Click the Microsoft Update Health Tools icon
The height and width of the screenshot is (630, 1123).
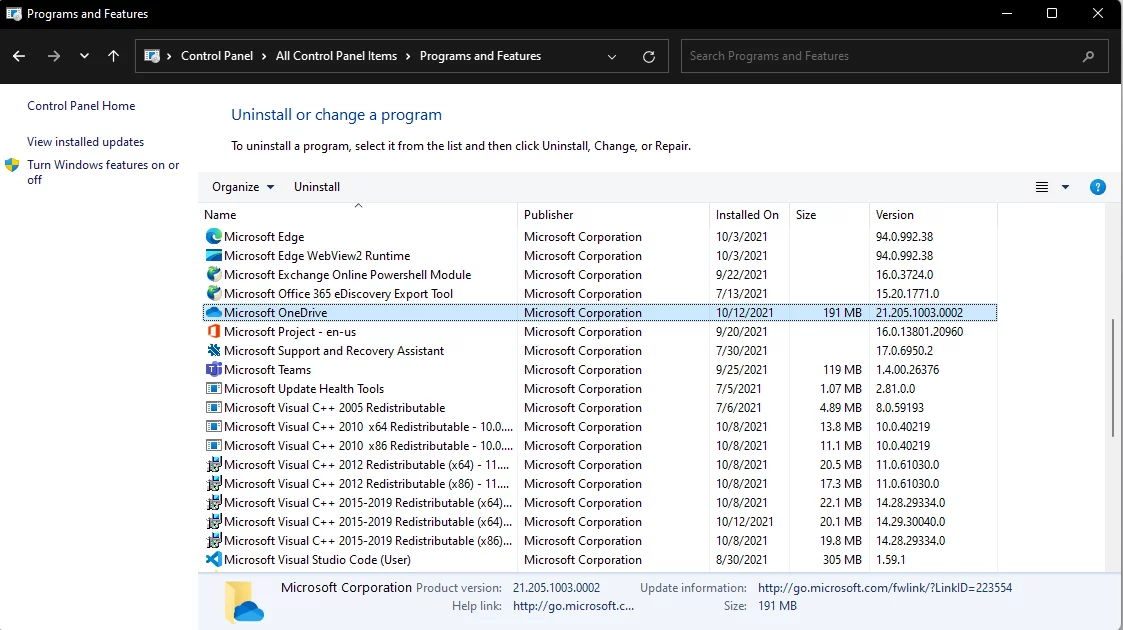(213, 389)
